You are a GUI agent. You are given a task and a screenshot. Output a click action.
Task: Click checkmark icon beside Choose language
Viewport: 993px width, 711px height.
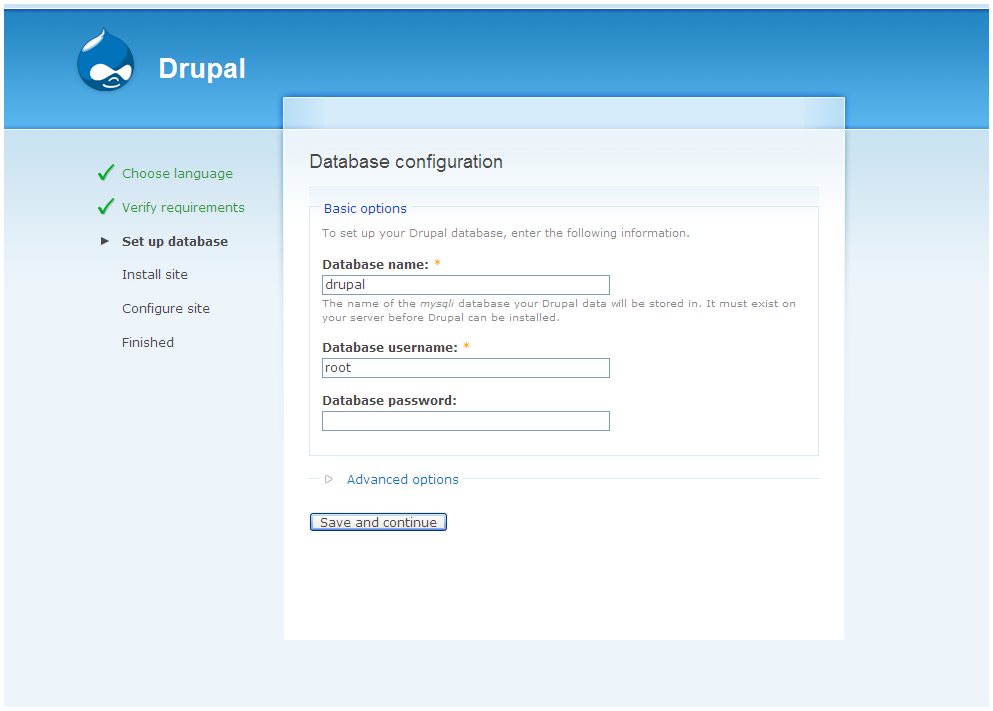tap(106, 172)
